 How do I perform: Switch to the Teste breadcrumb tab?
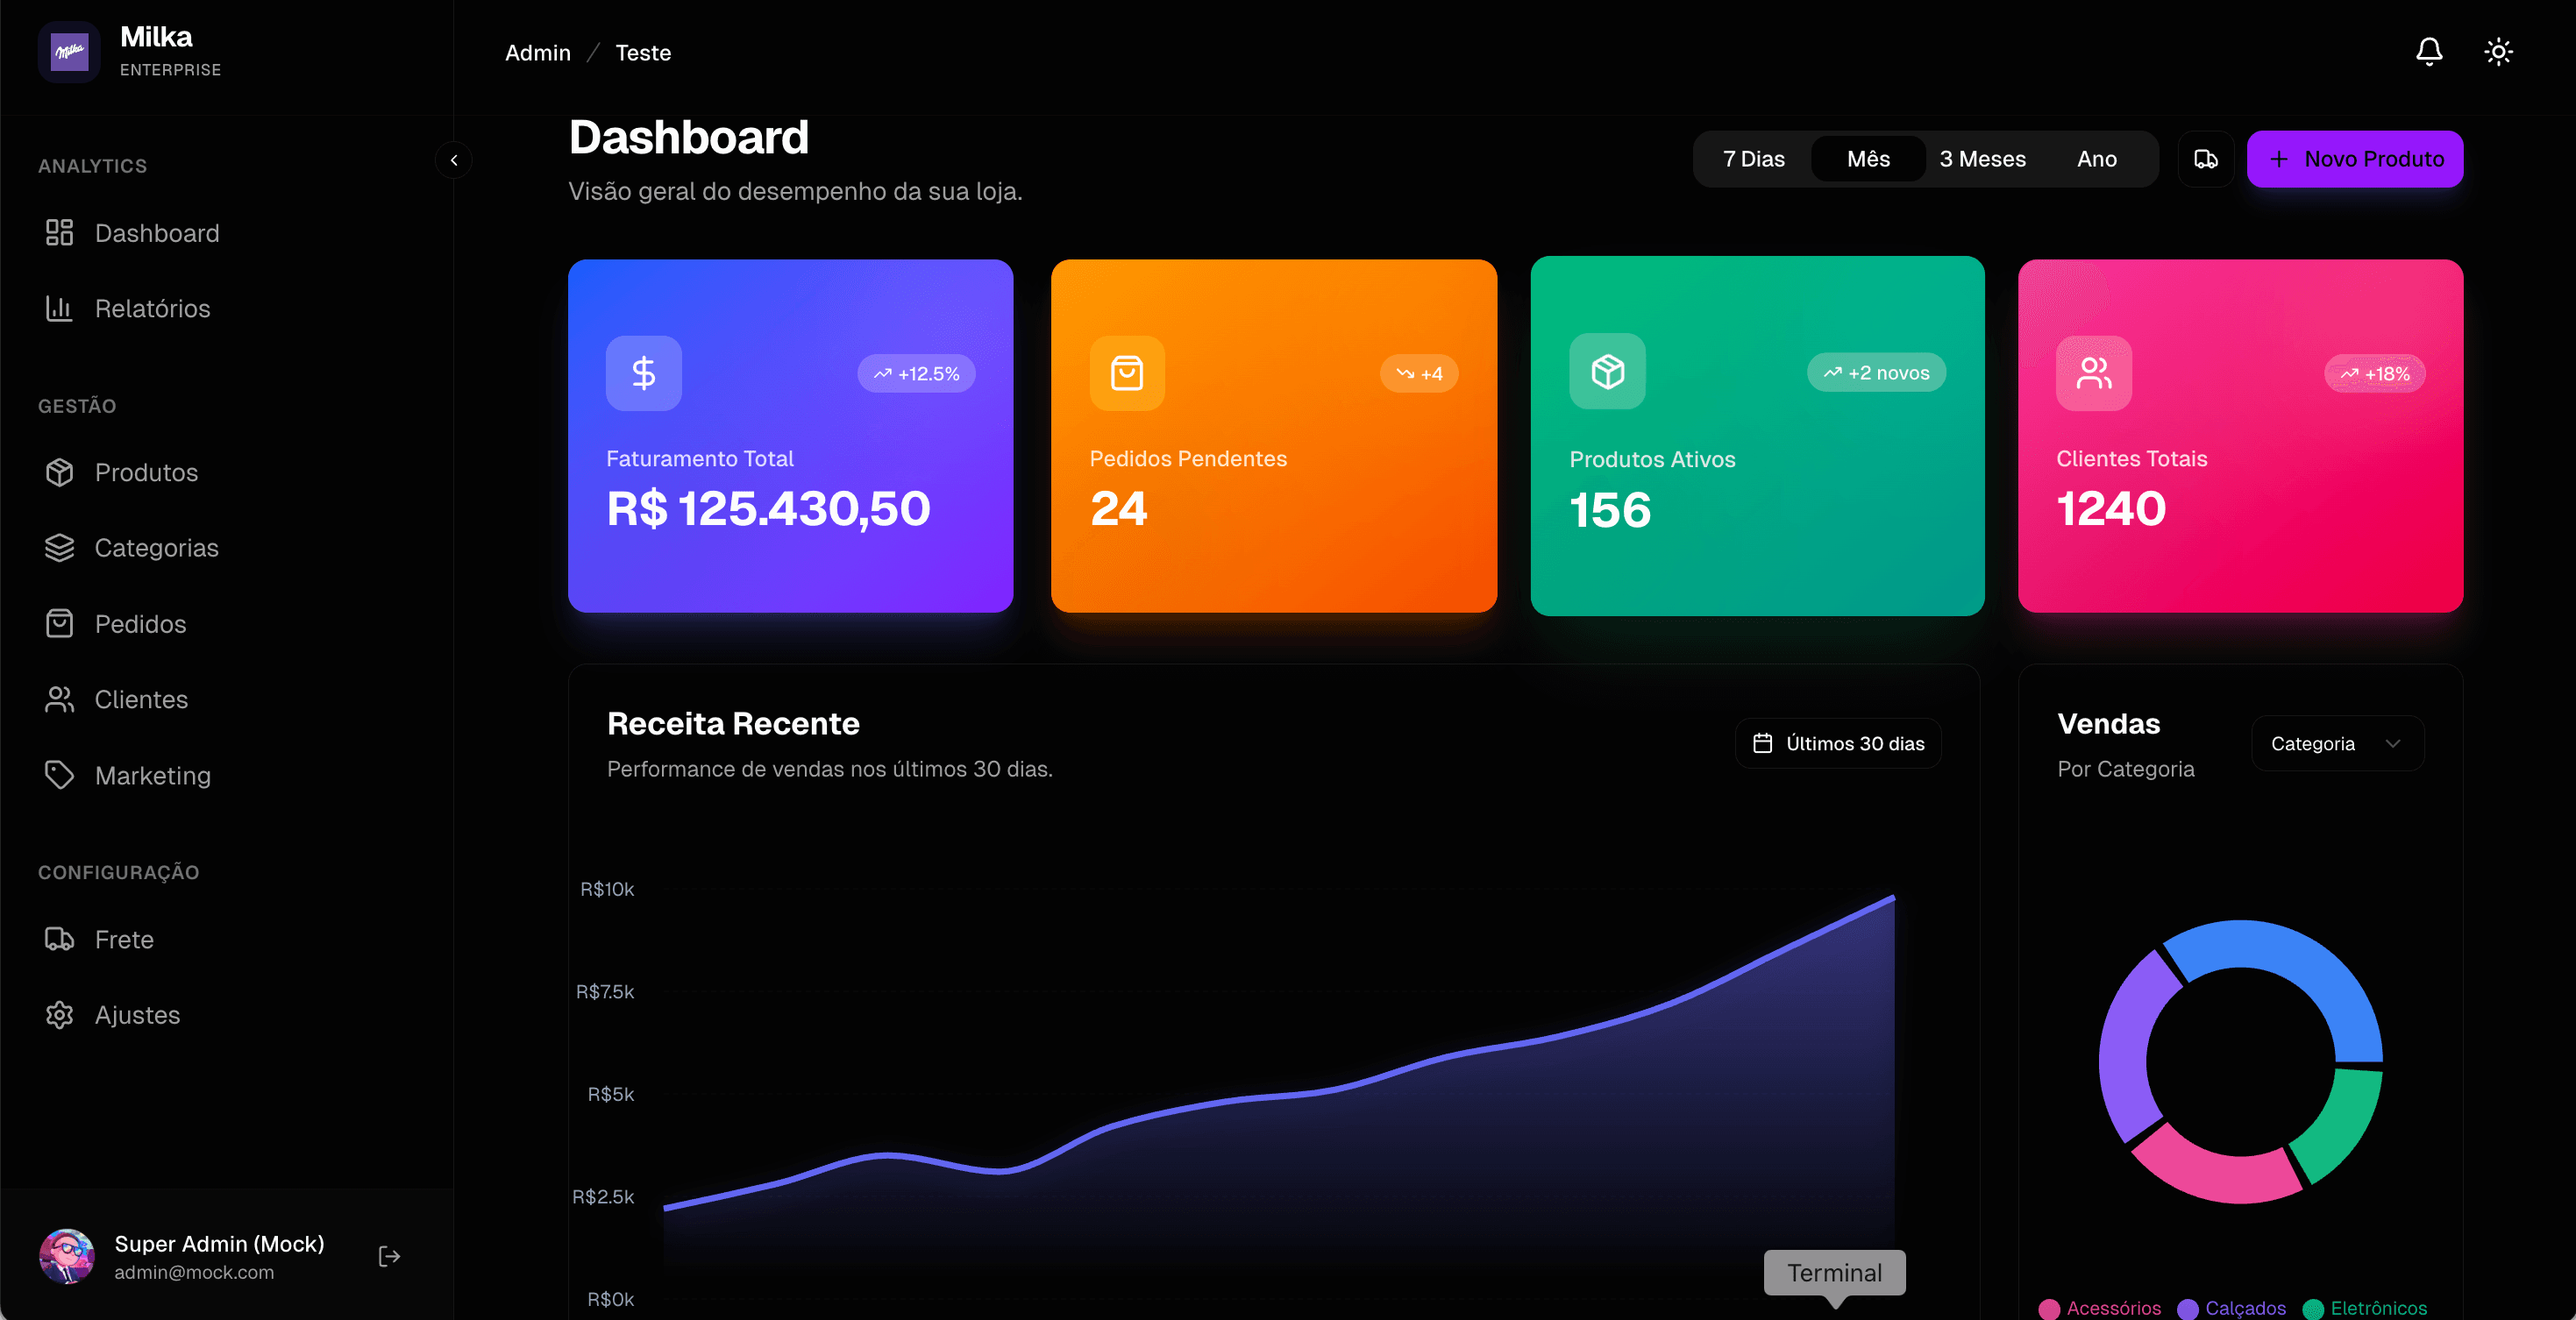click(642, 52)
